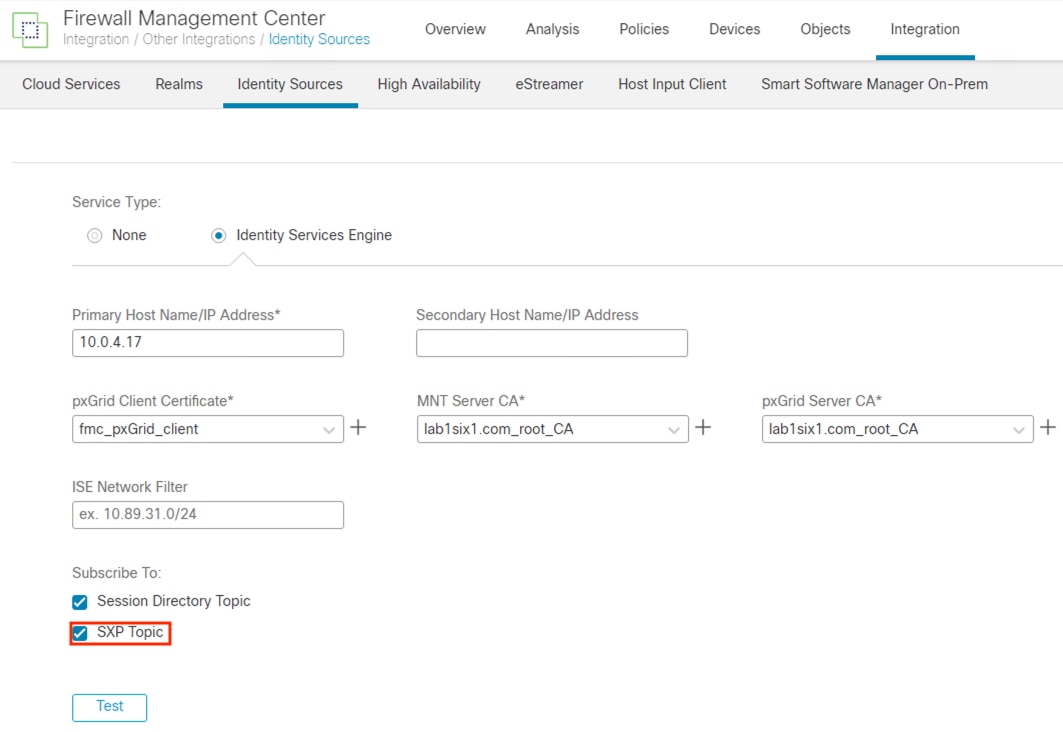The image size is (1063, 732).
Task: Switch to the Identity Sources tab
Action: click(x=290, y=84)
